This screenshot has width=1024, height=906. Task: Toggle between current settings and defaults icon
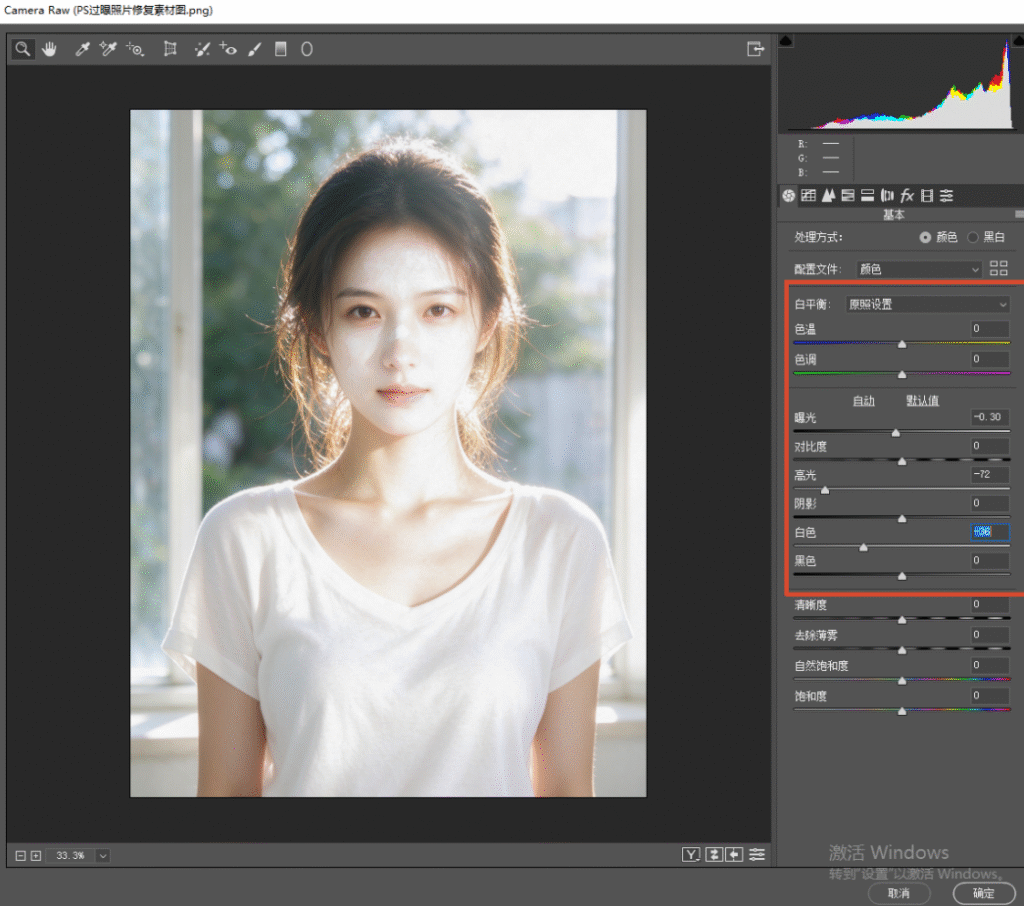[x=757, y=854]
